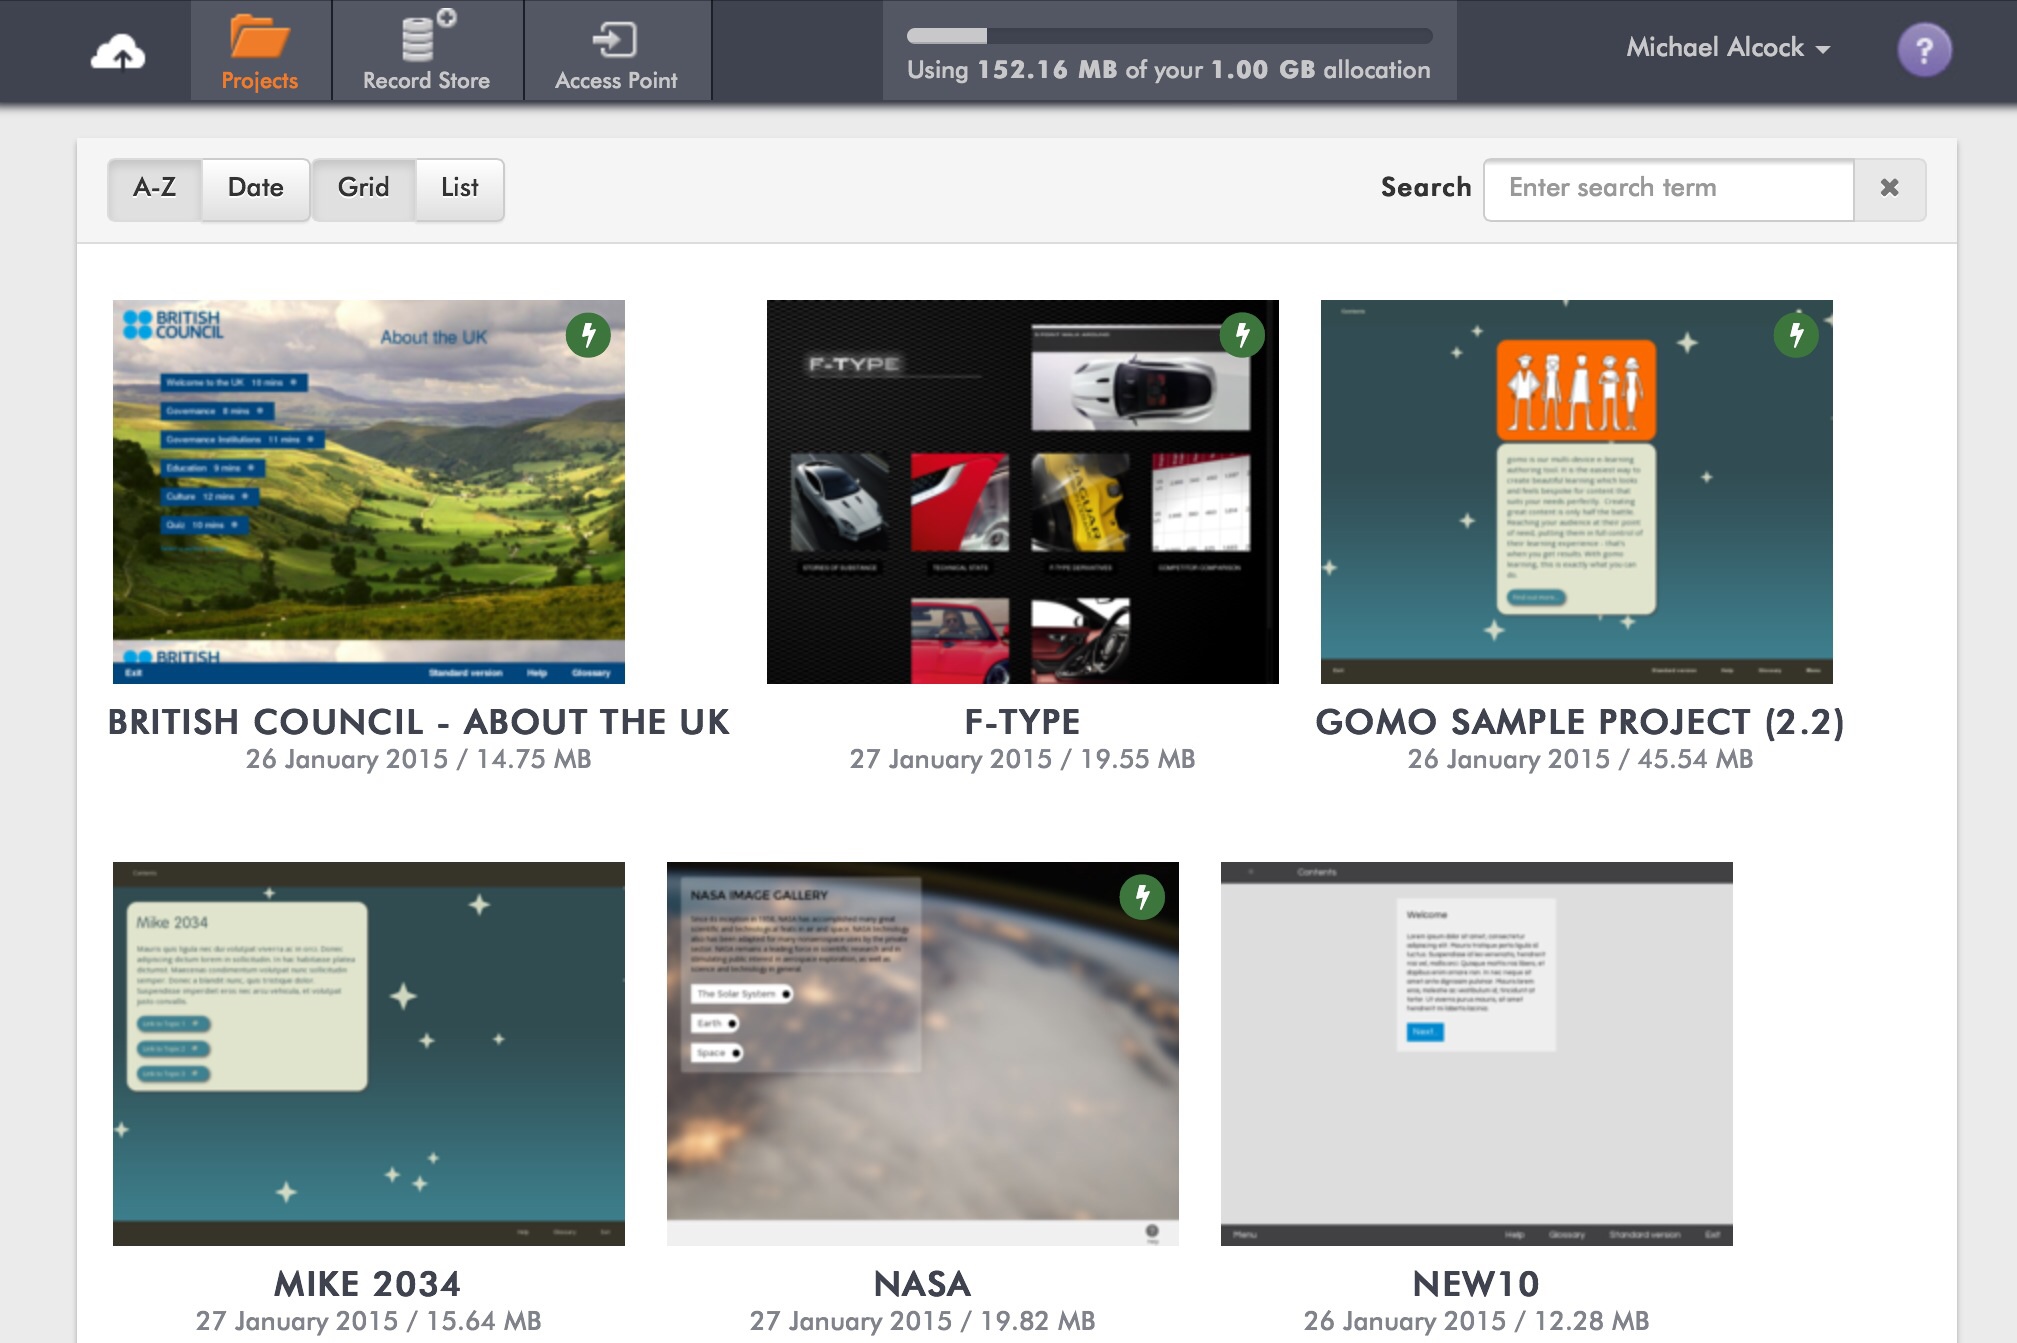Click '26 January 2015 / 14.75 MB' text
Image resolution: width=2017 pixels, height=1343 pixels.
(x=419, y=759)
